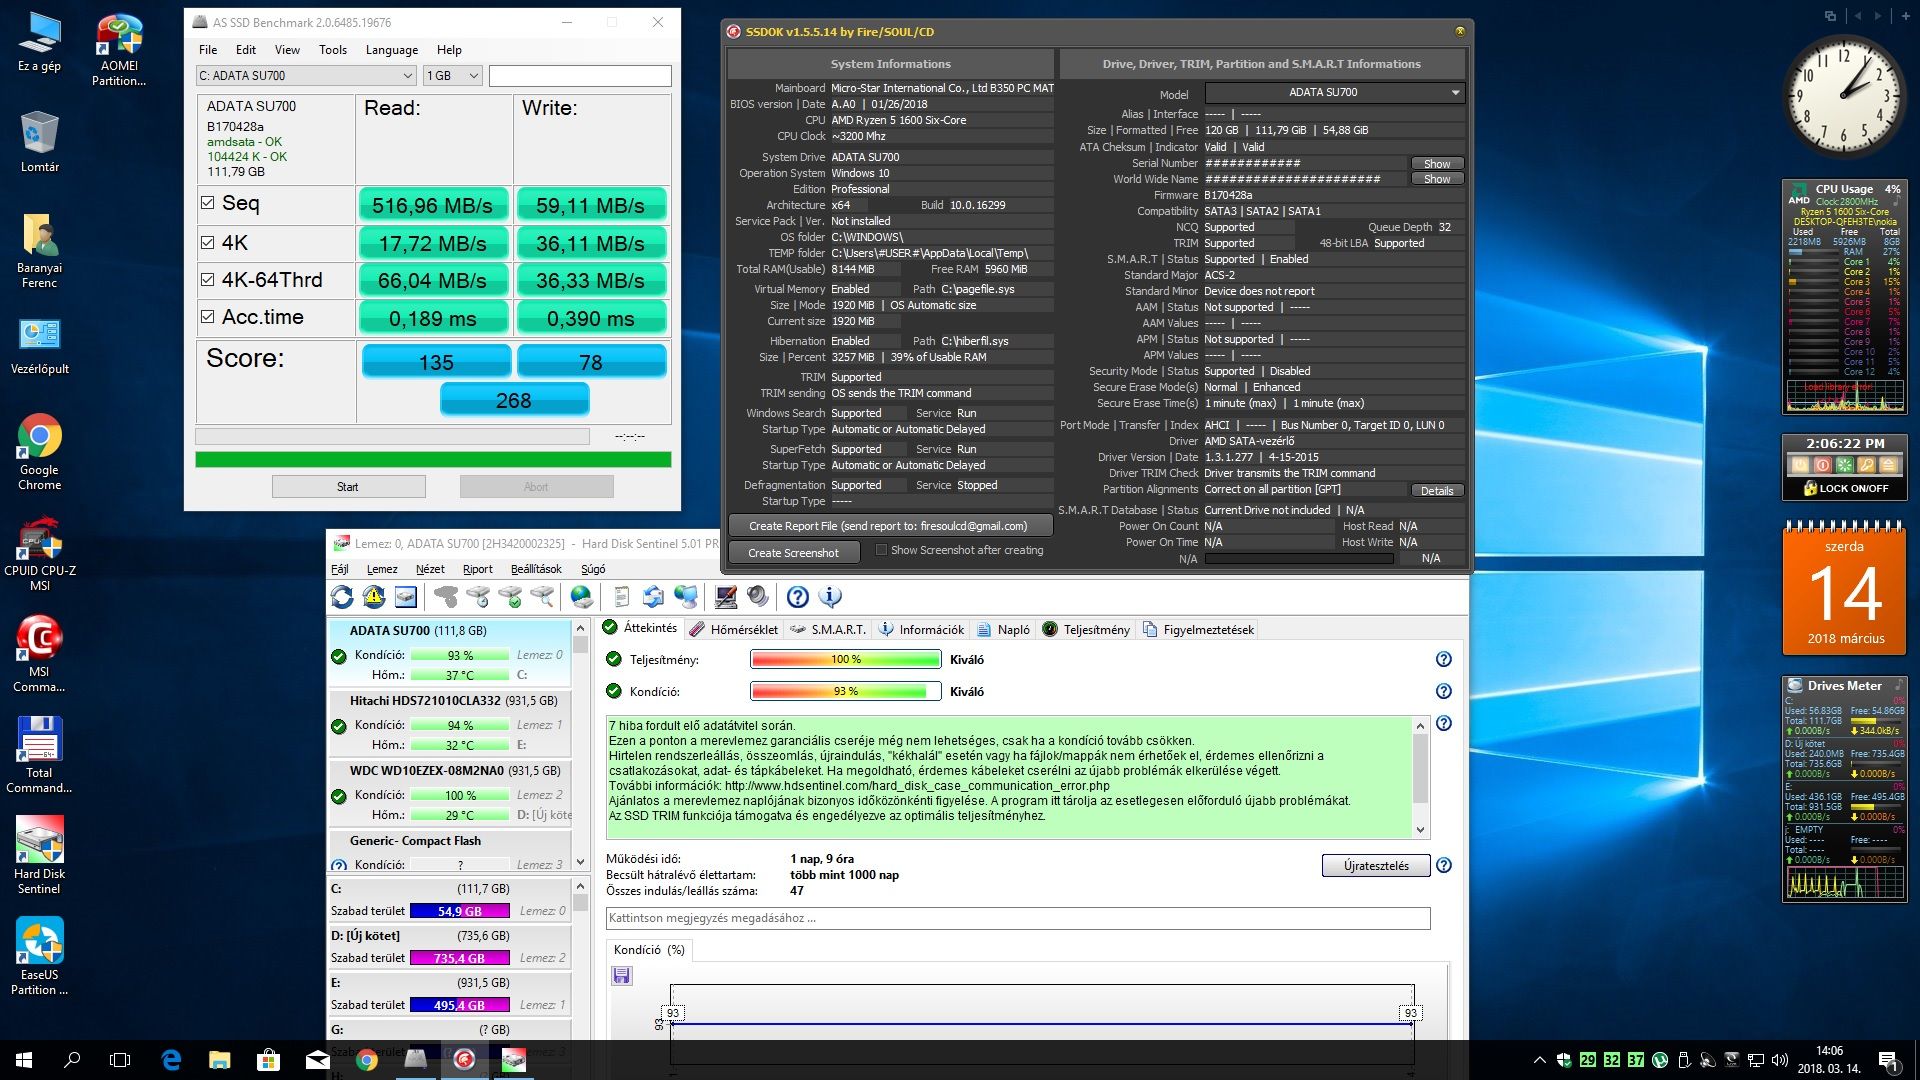
Task: Click the info bubble icon in Hard Disk Sentinel toolbar
Action: pyautogui.click(x=830, y=597)
